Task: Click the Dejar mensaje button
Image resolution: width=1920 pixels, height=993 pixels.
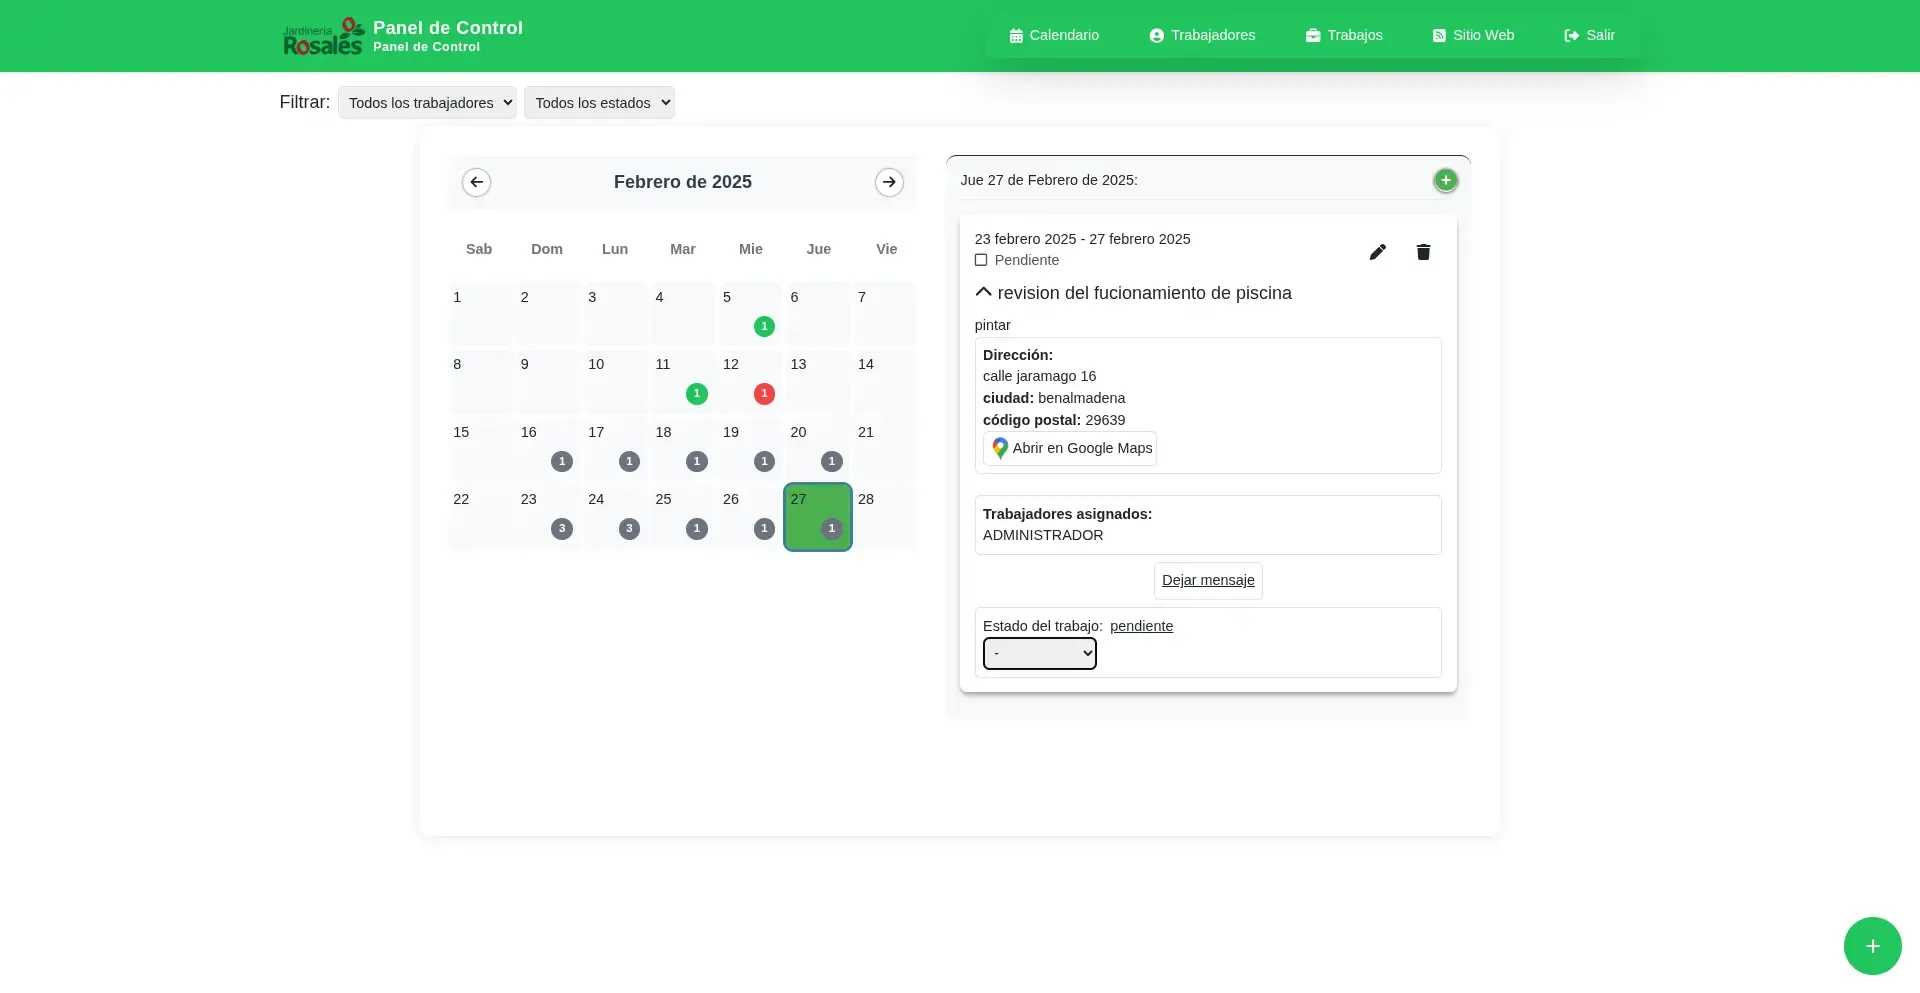Action: point(1208,581)
